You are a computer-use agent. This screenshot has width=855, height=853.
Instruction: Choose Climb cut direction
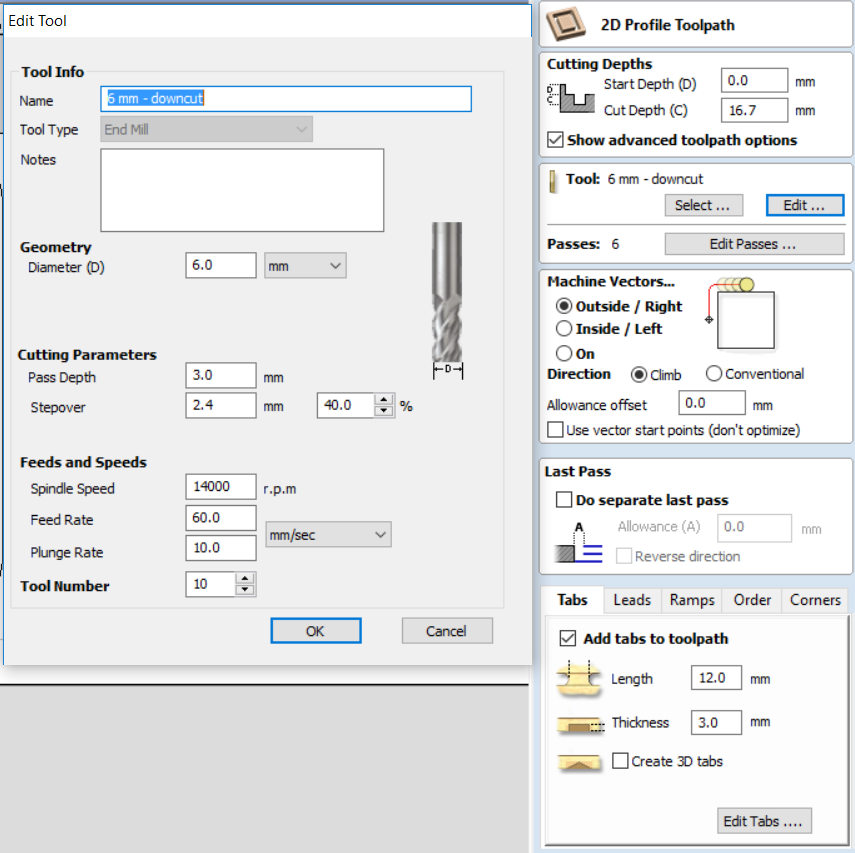(x=639, y=375)
